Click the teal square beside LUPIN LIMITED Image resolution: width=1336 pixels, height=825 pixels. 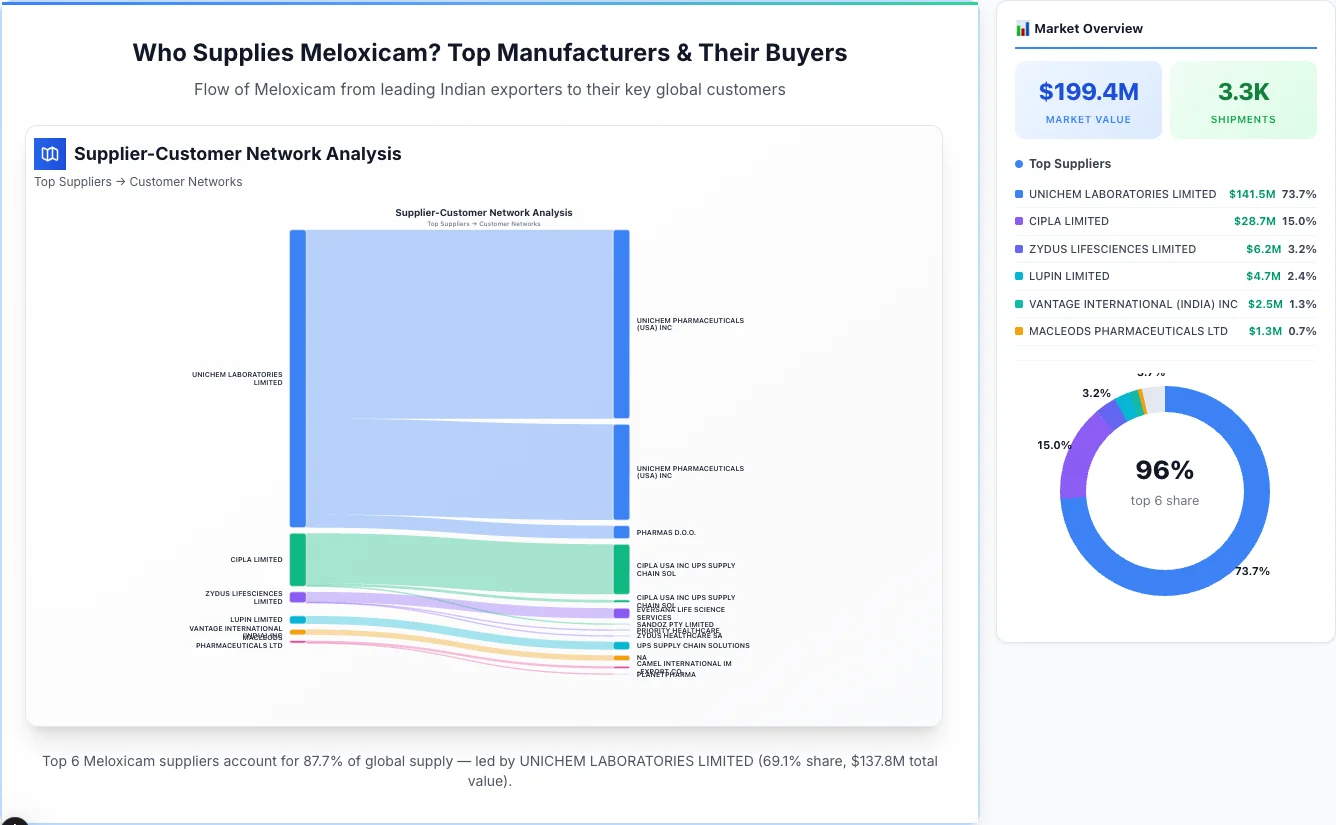(x=1018, y=276)
